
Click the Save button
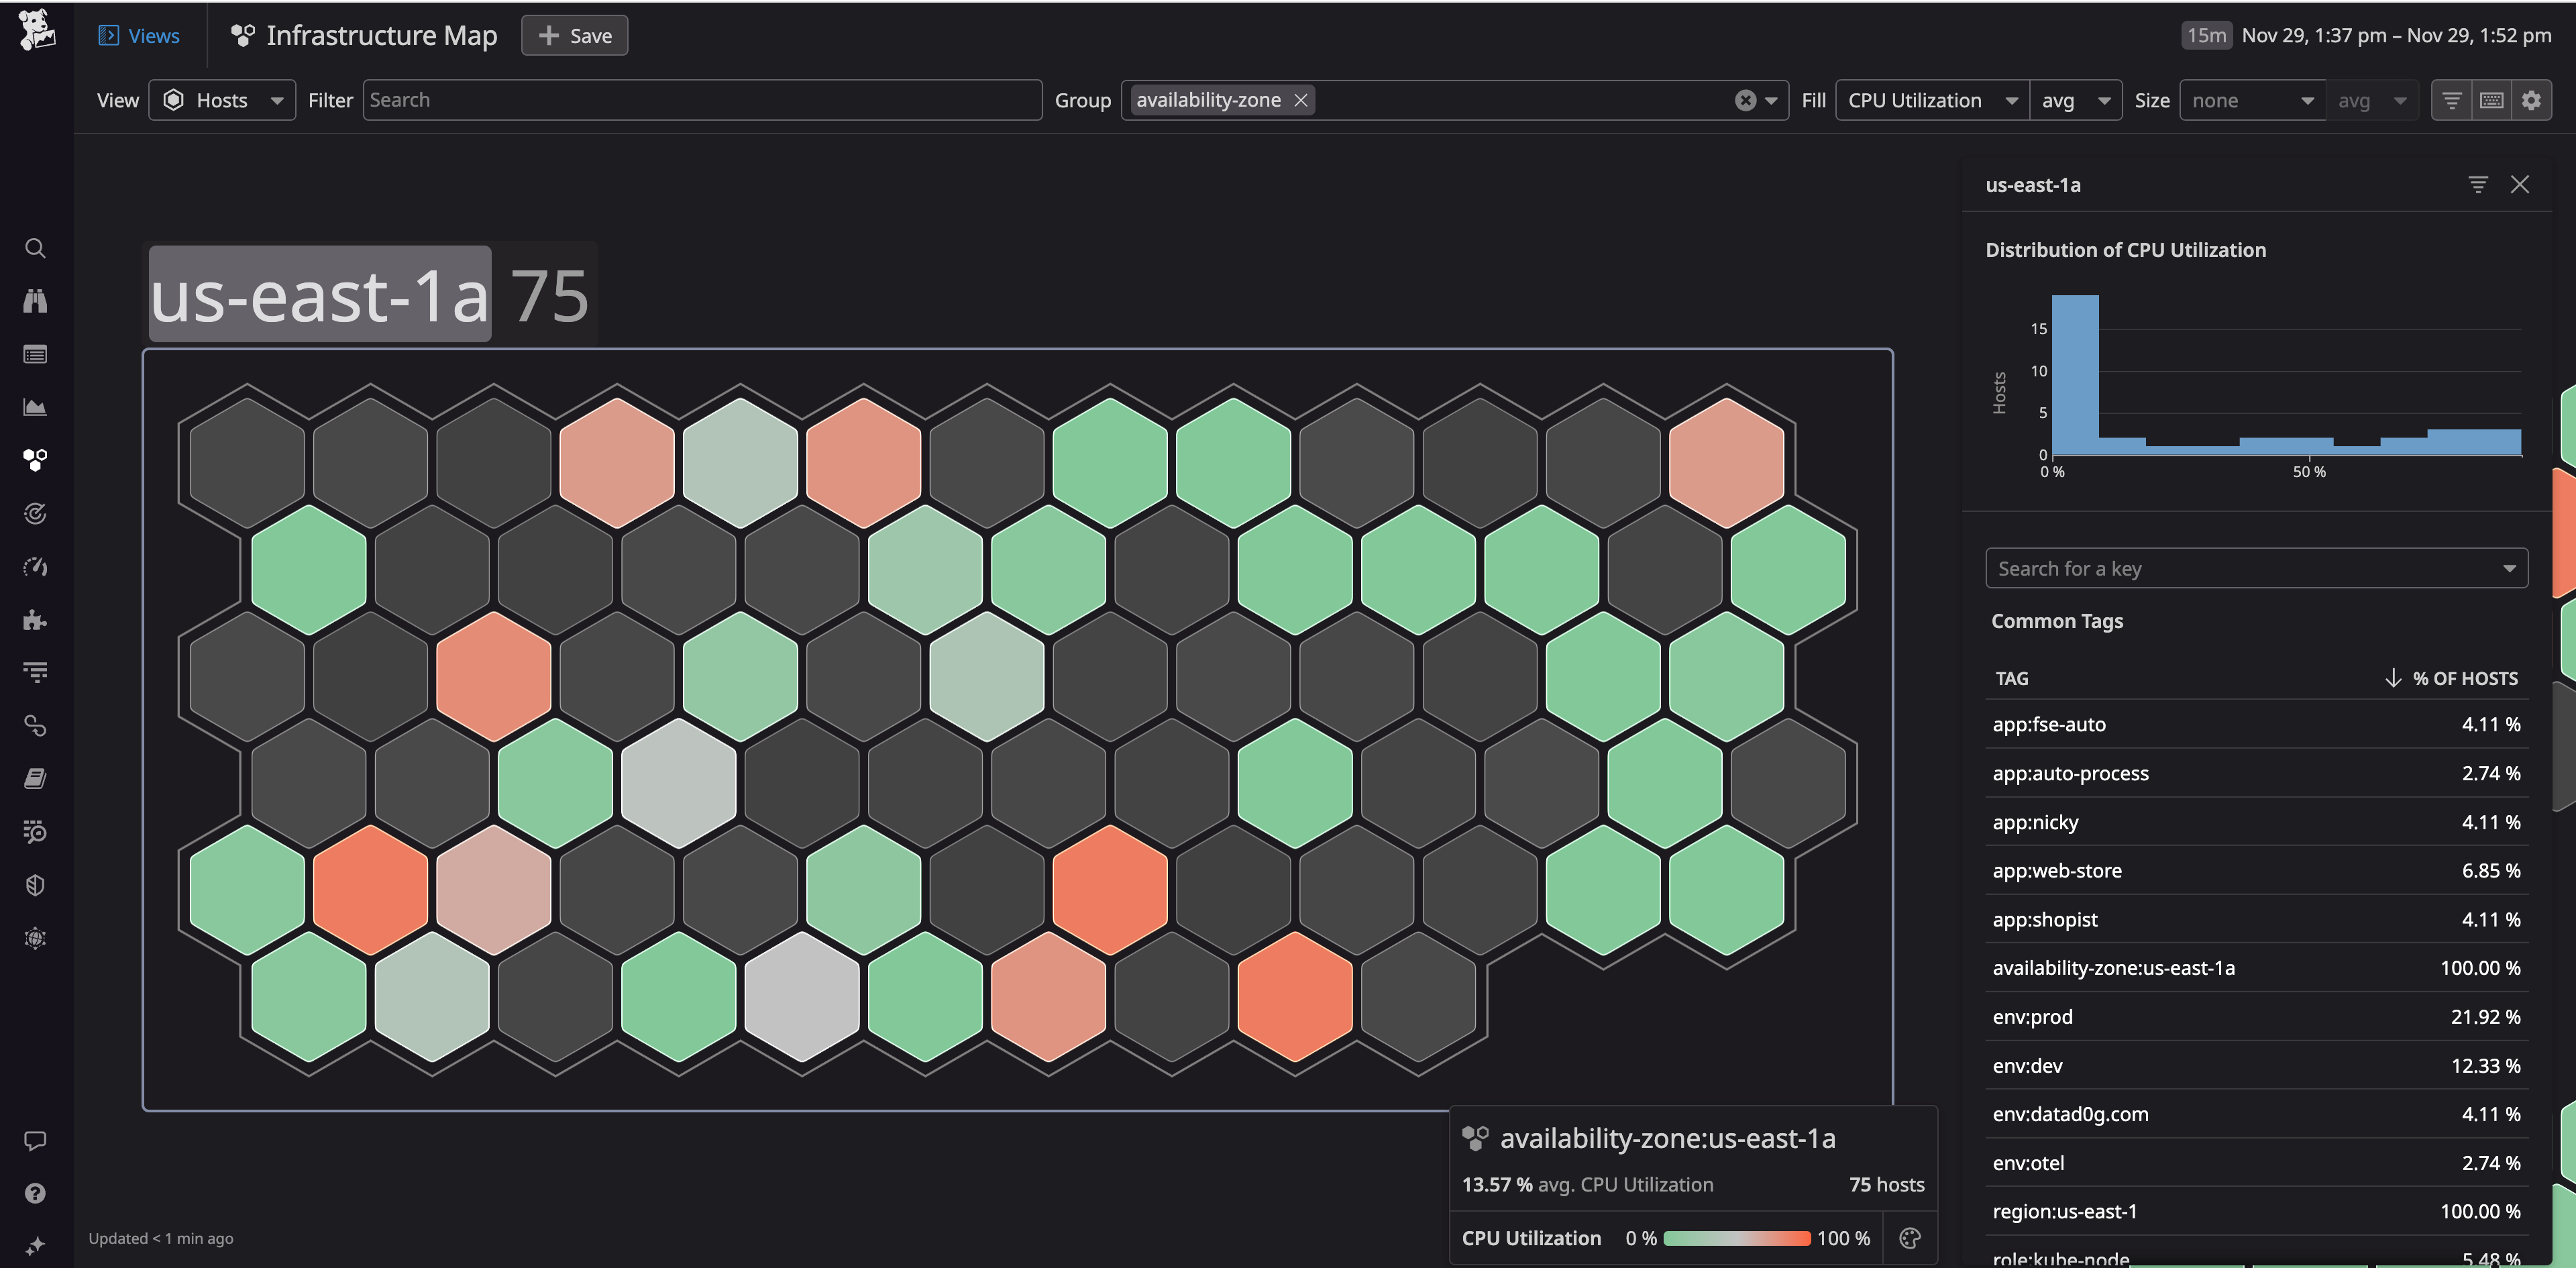pos(574,35)
